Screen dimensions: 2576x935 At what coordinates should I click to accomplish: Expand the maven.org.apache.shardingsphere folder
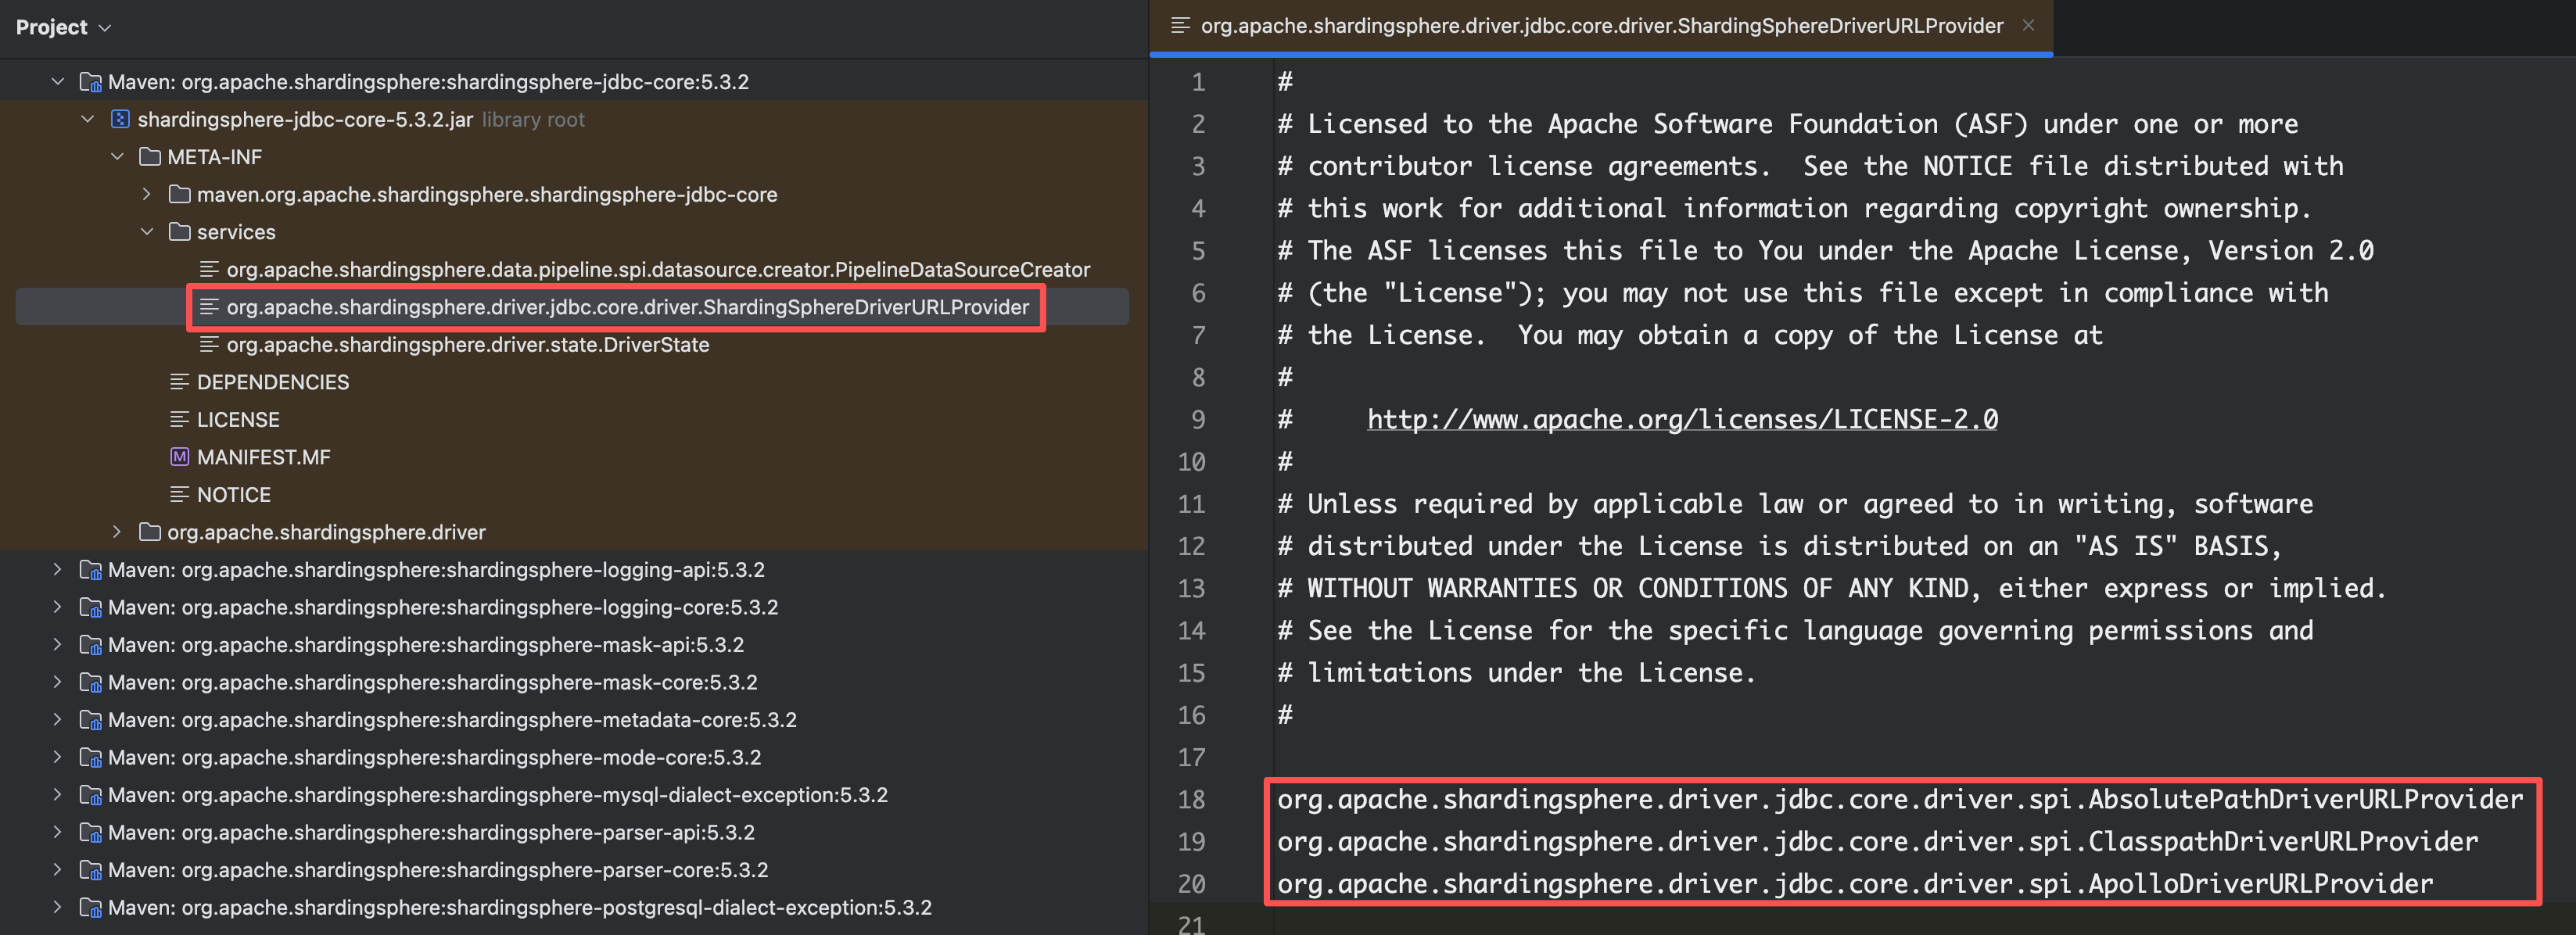(147, 194)
